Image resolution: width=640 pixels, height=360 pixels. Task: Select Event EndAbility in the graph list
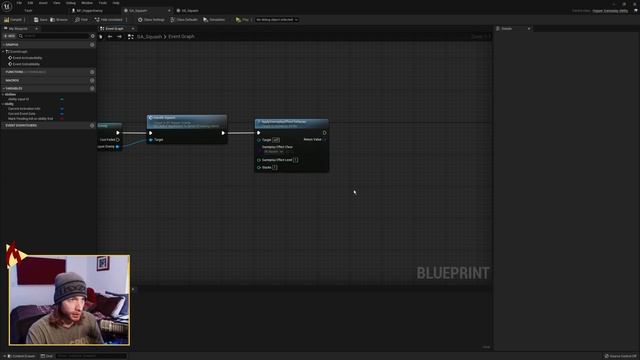point(26,64)
